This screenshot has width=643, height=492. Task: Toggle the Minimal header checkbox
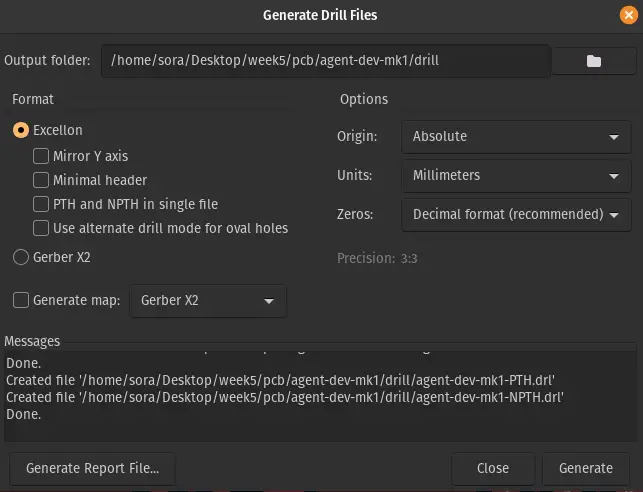click(41, 180)
